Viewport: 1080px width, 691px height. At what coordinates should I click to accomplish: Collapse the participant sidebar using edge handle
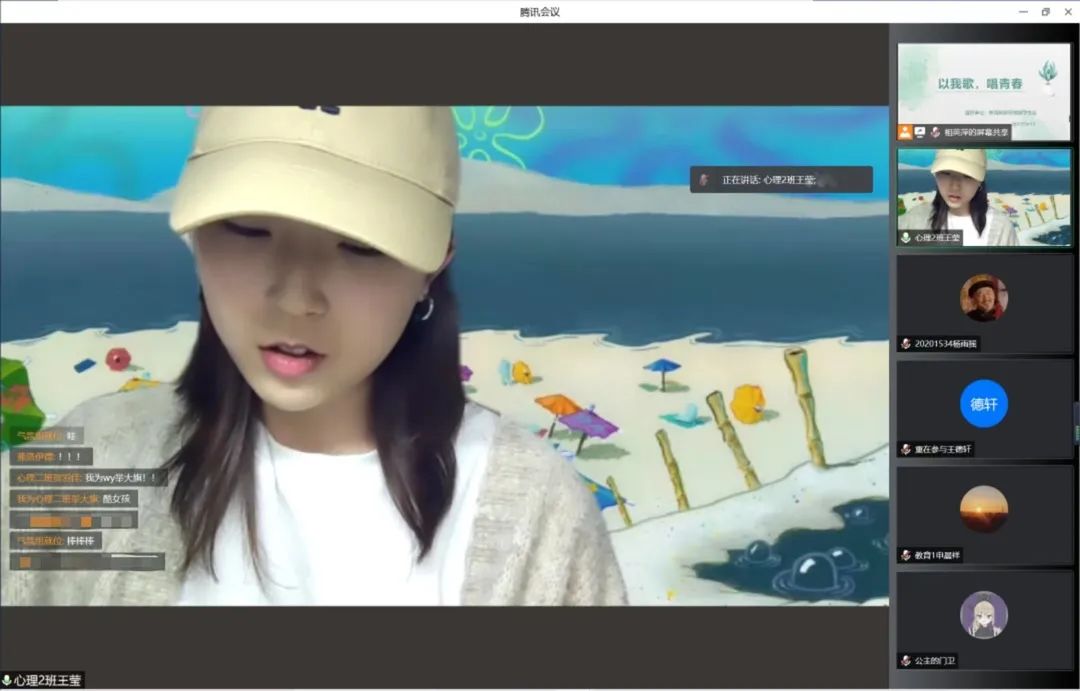coord(1077,424)
